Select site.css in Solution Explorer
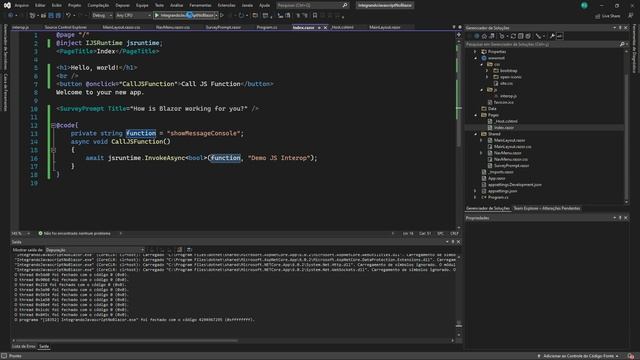 point(506,83)
